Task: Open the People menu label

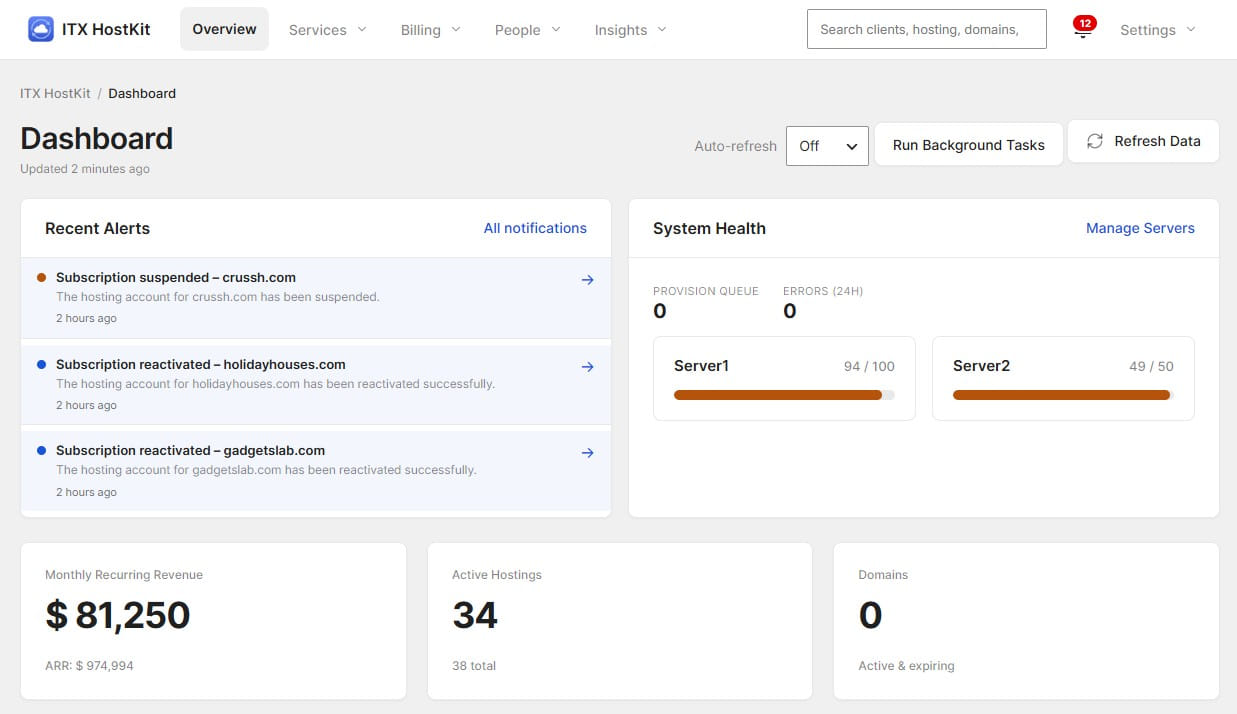Action: (x=517, y=30)
